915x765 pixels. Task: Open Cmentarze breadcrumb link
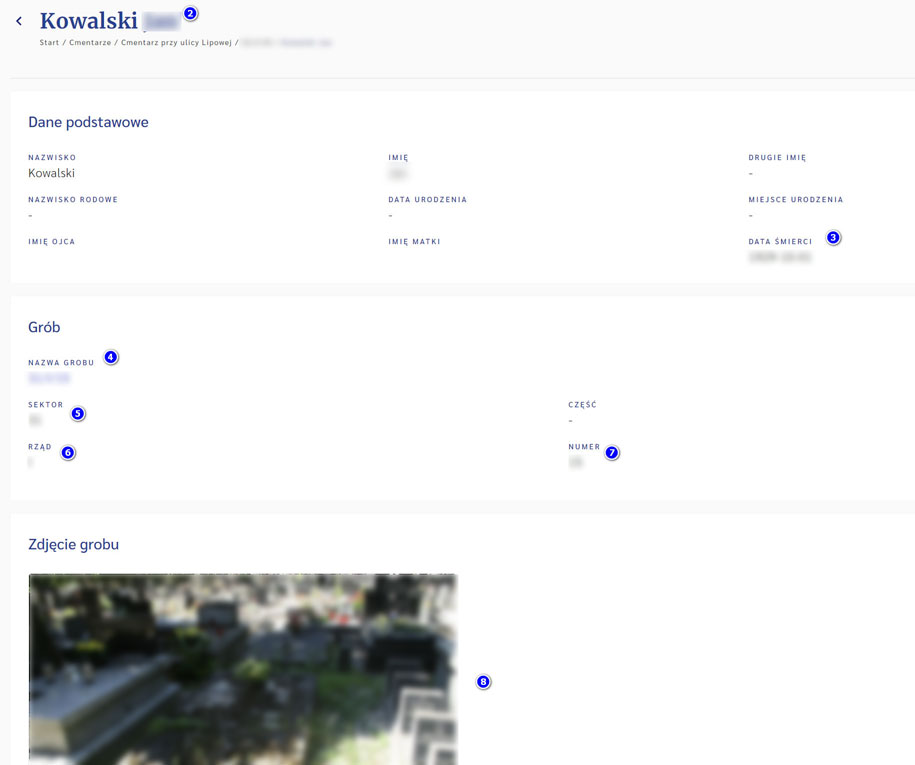(x=90, y=43)
